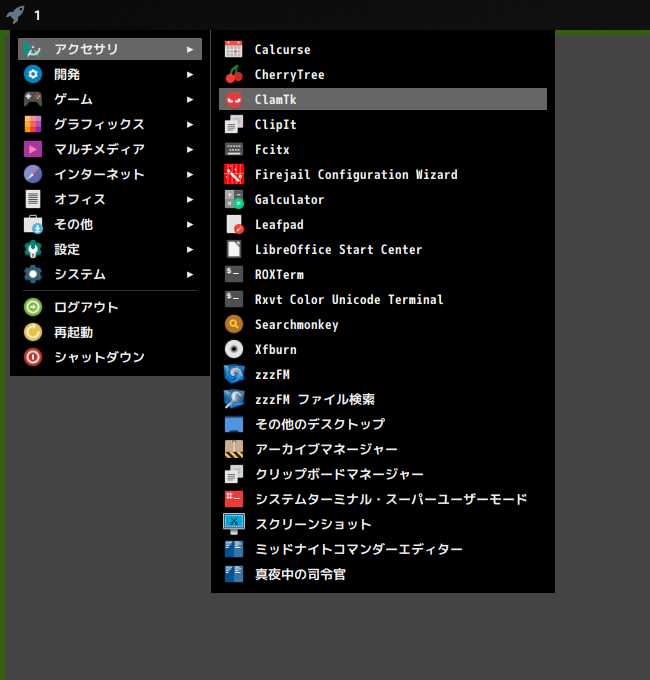The width and height of the screenshot is (650, 680).
Task: Choose 再起動 to reboot
Action: pos(110,332)
